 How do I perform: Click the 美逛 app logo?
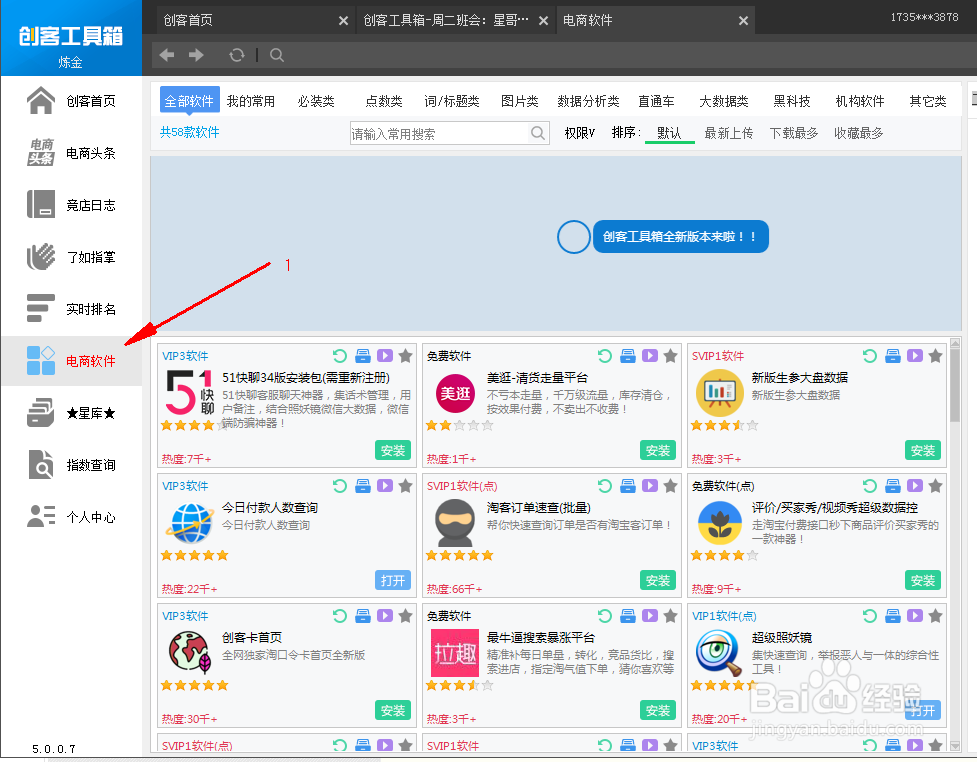click(455, 393)
